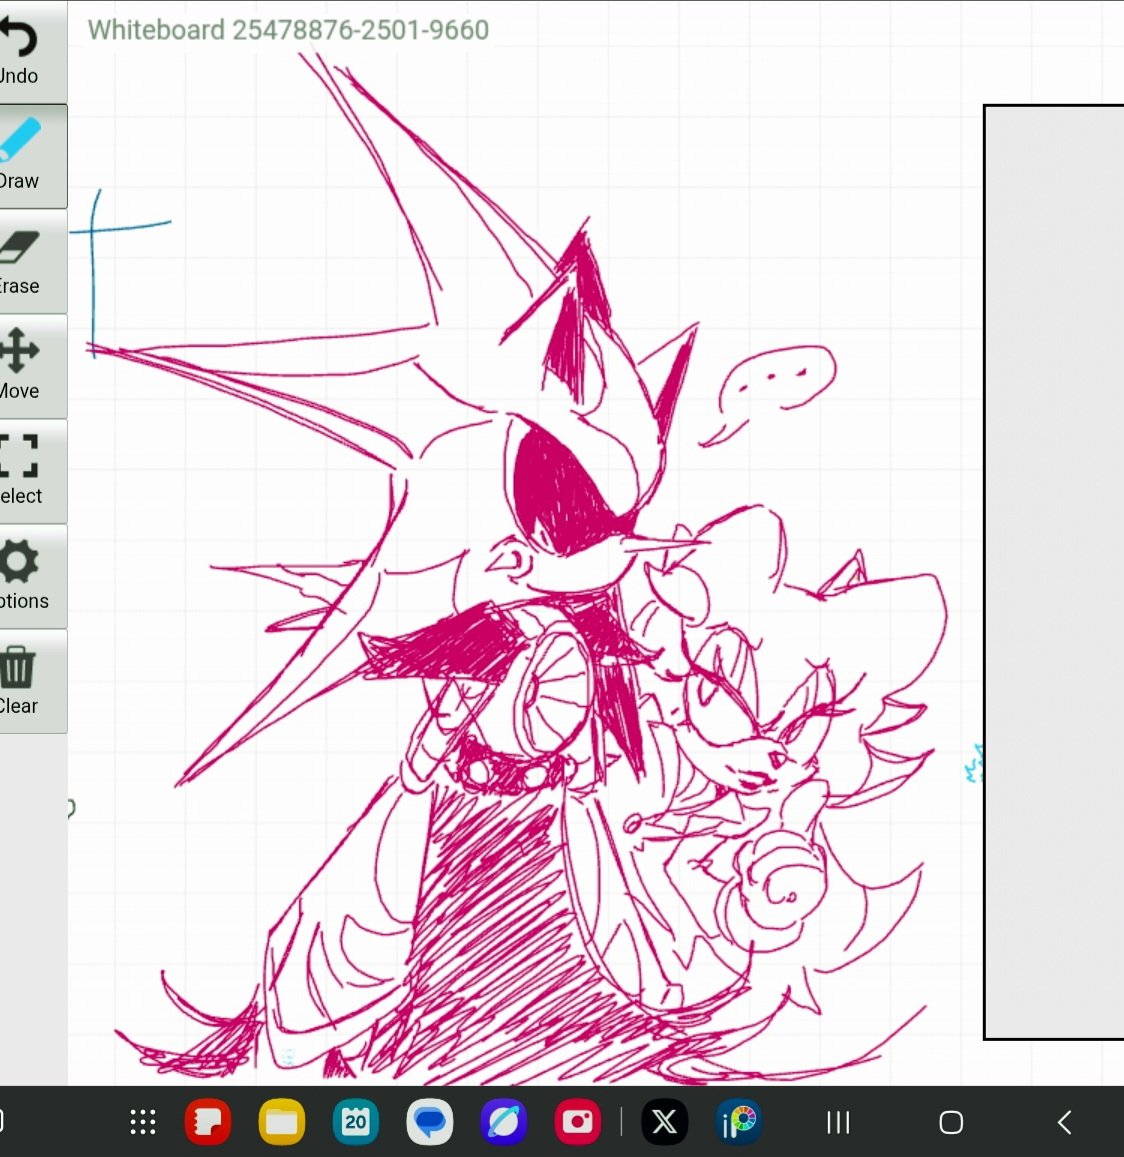
Task: Click the gray panel beside the canvas
Action: coord(1055,573)
